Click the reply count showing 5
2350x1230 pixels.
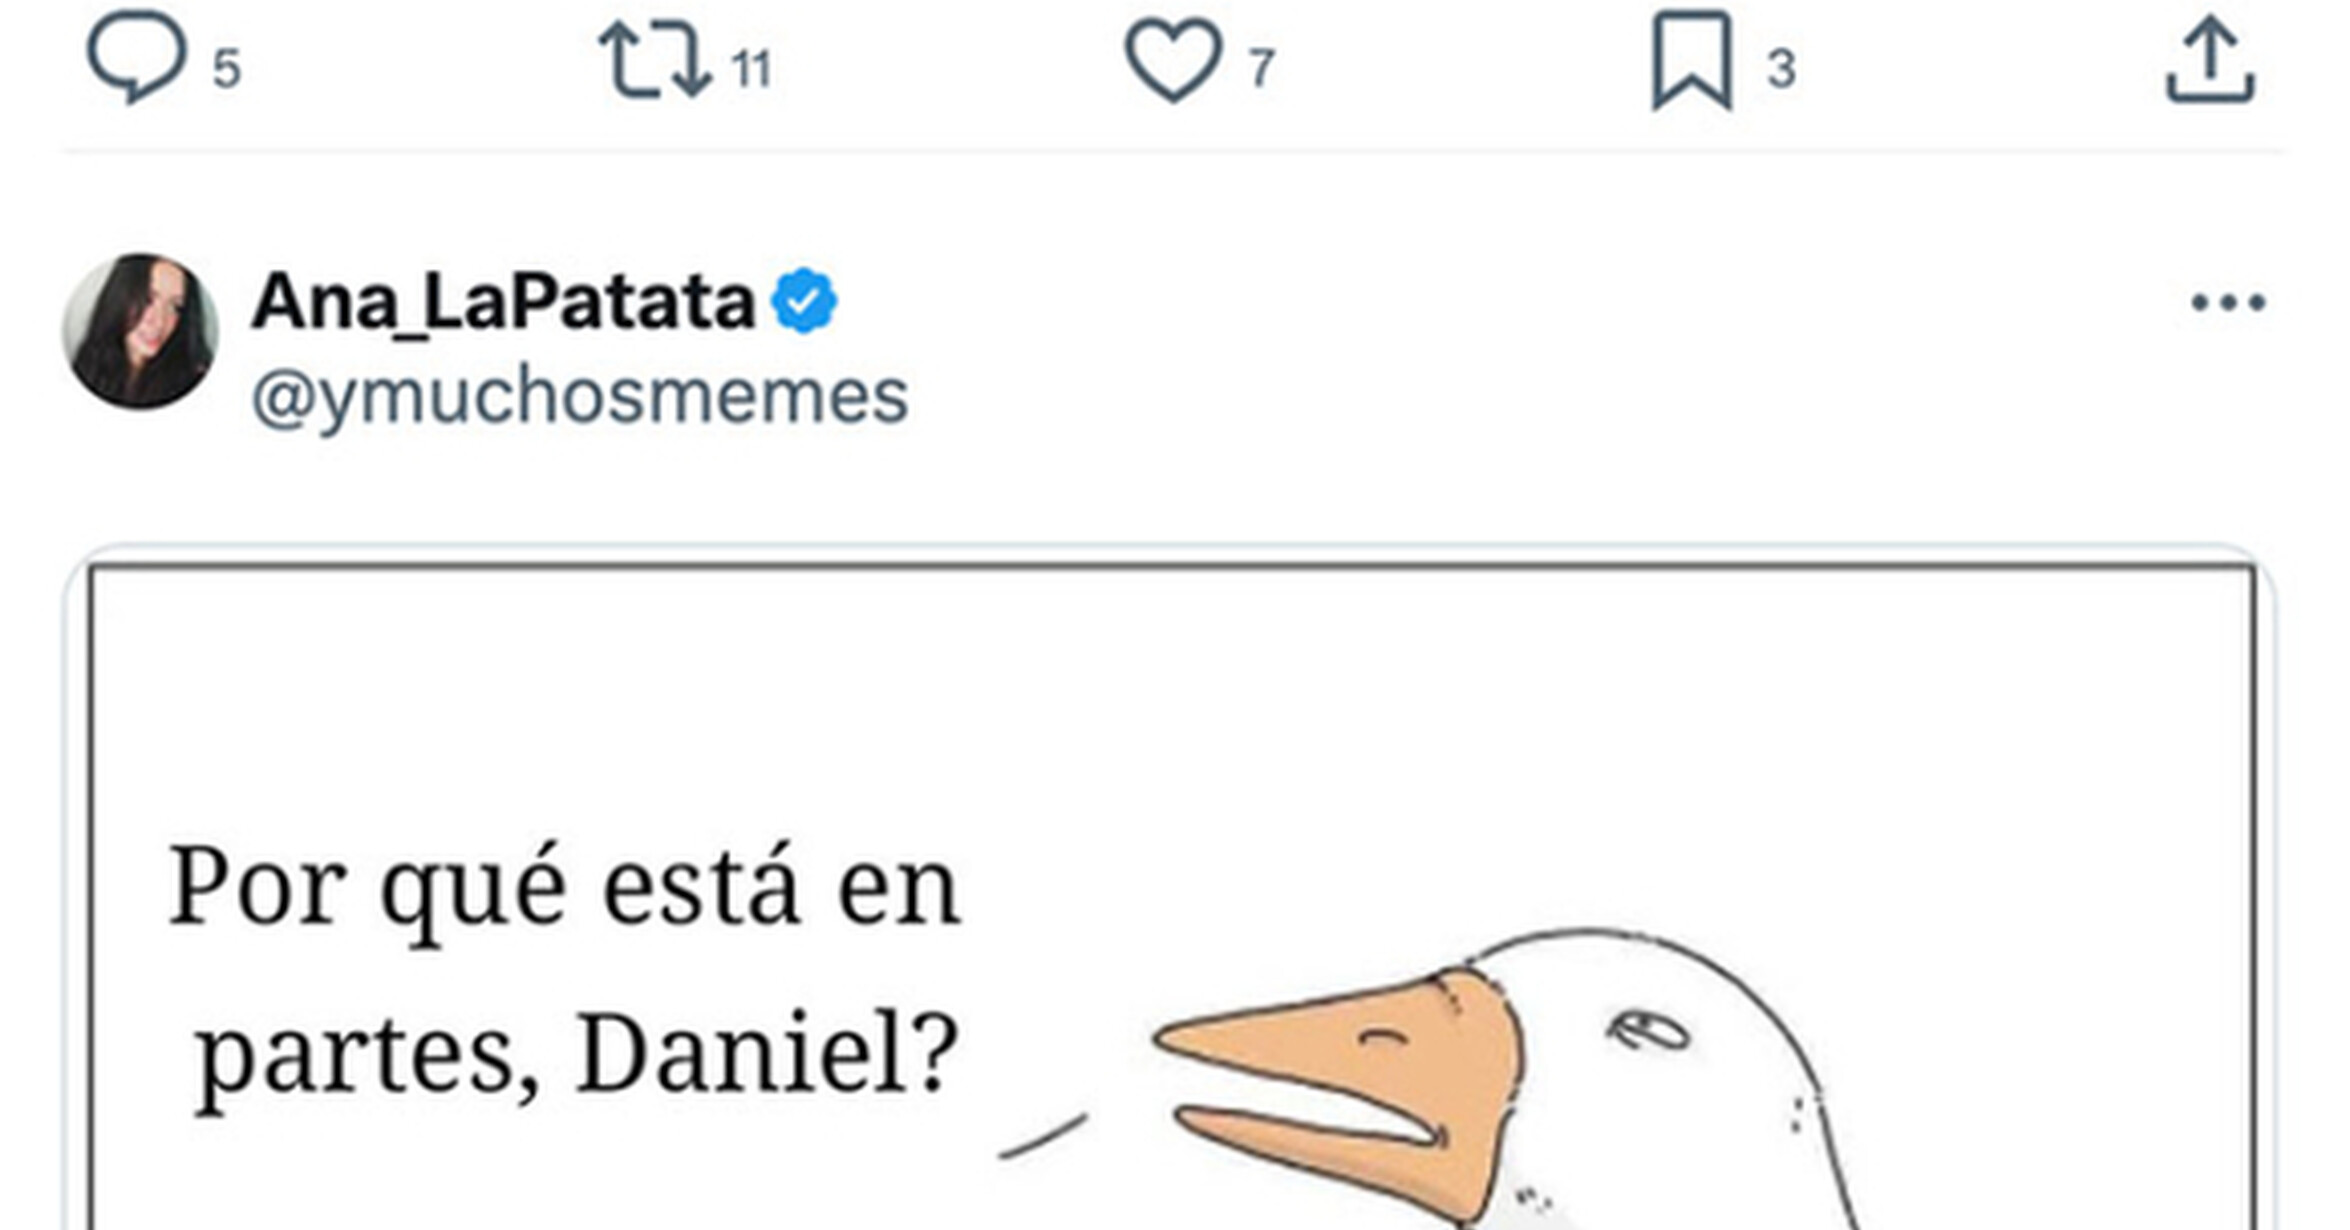227,69
